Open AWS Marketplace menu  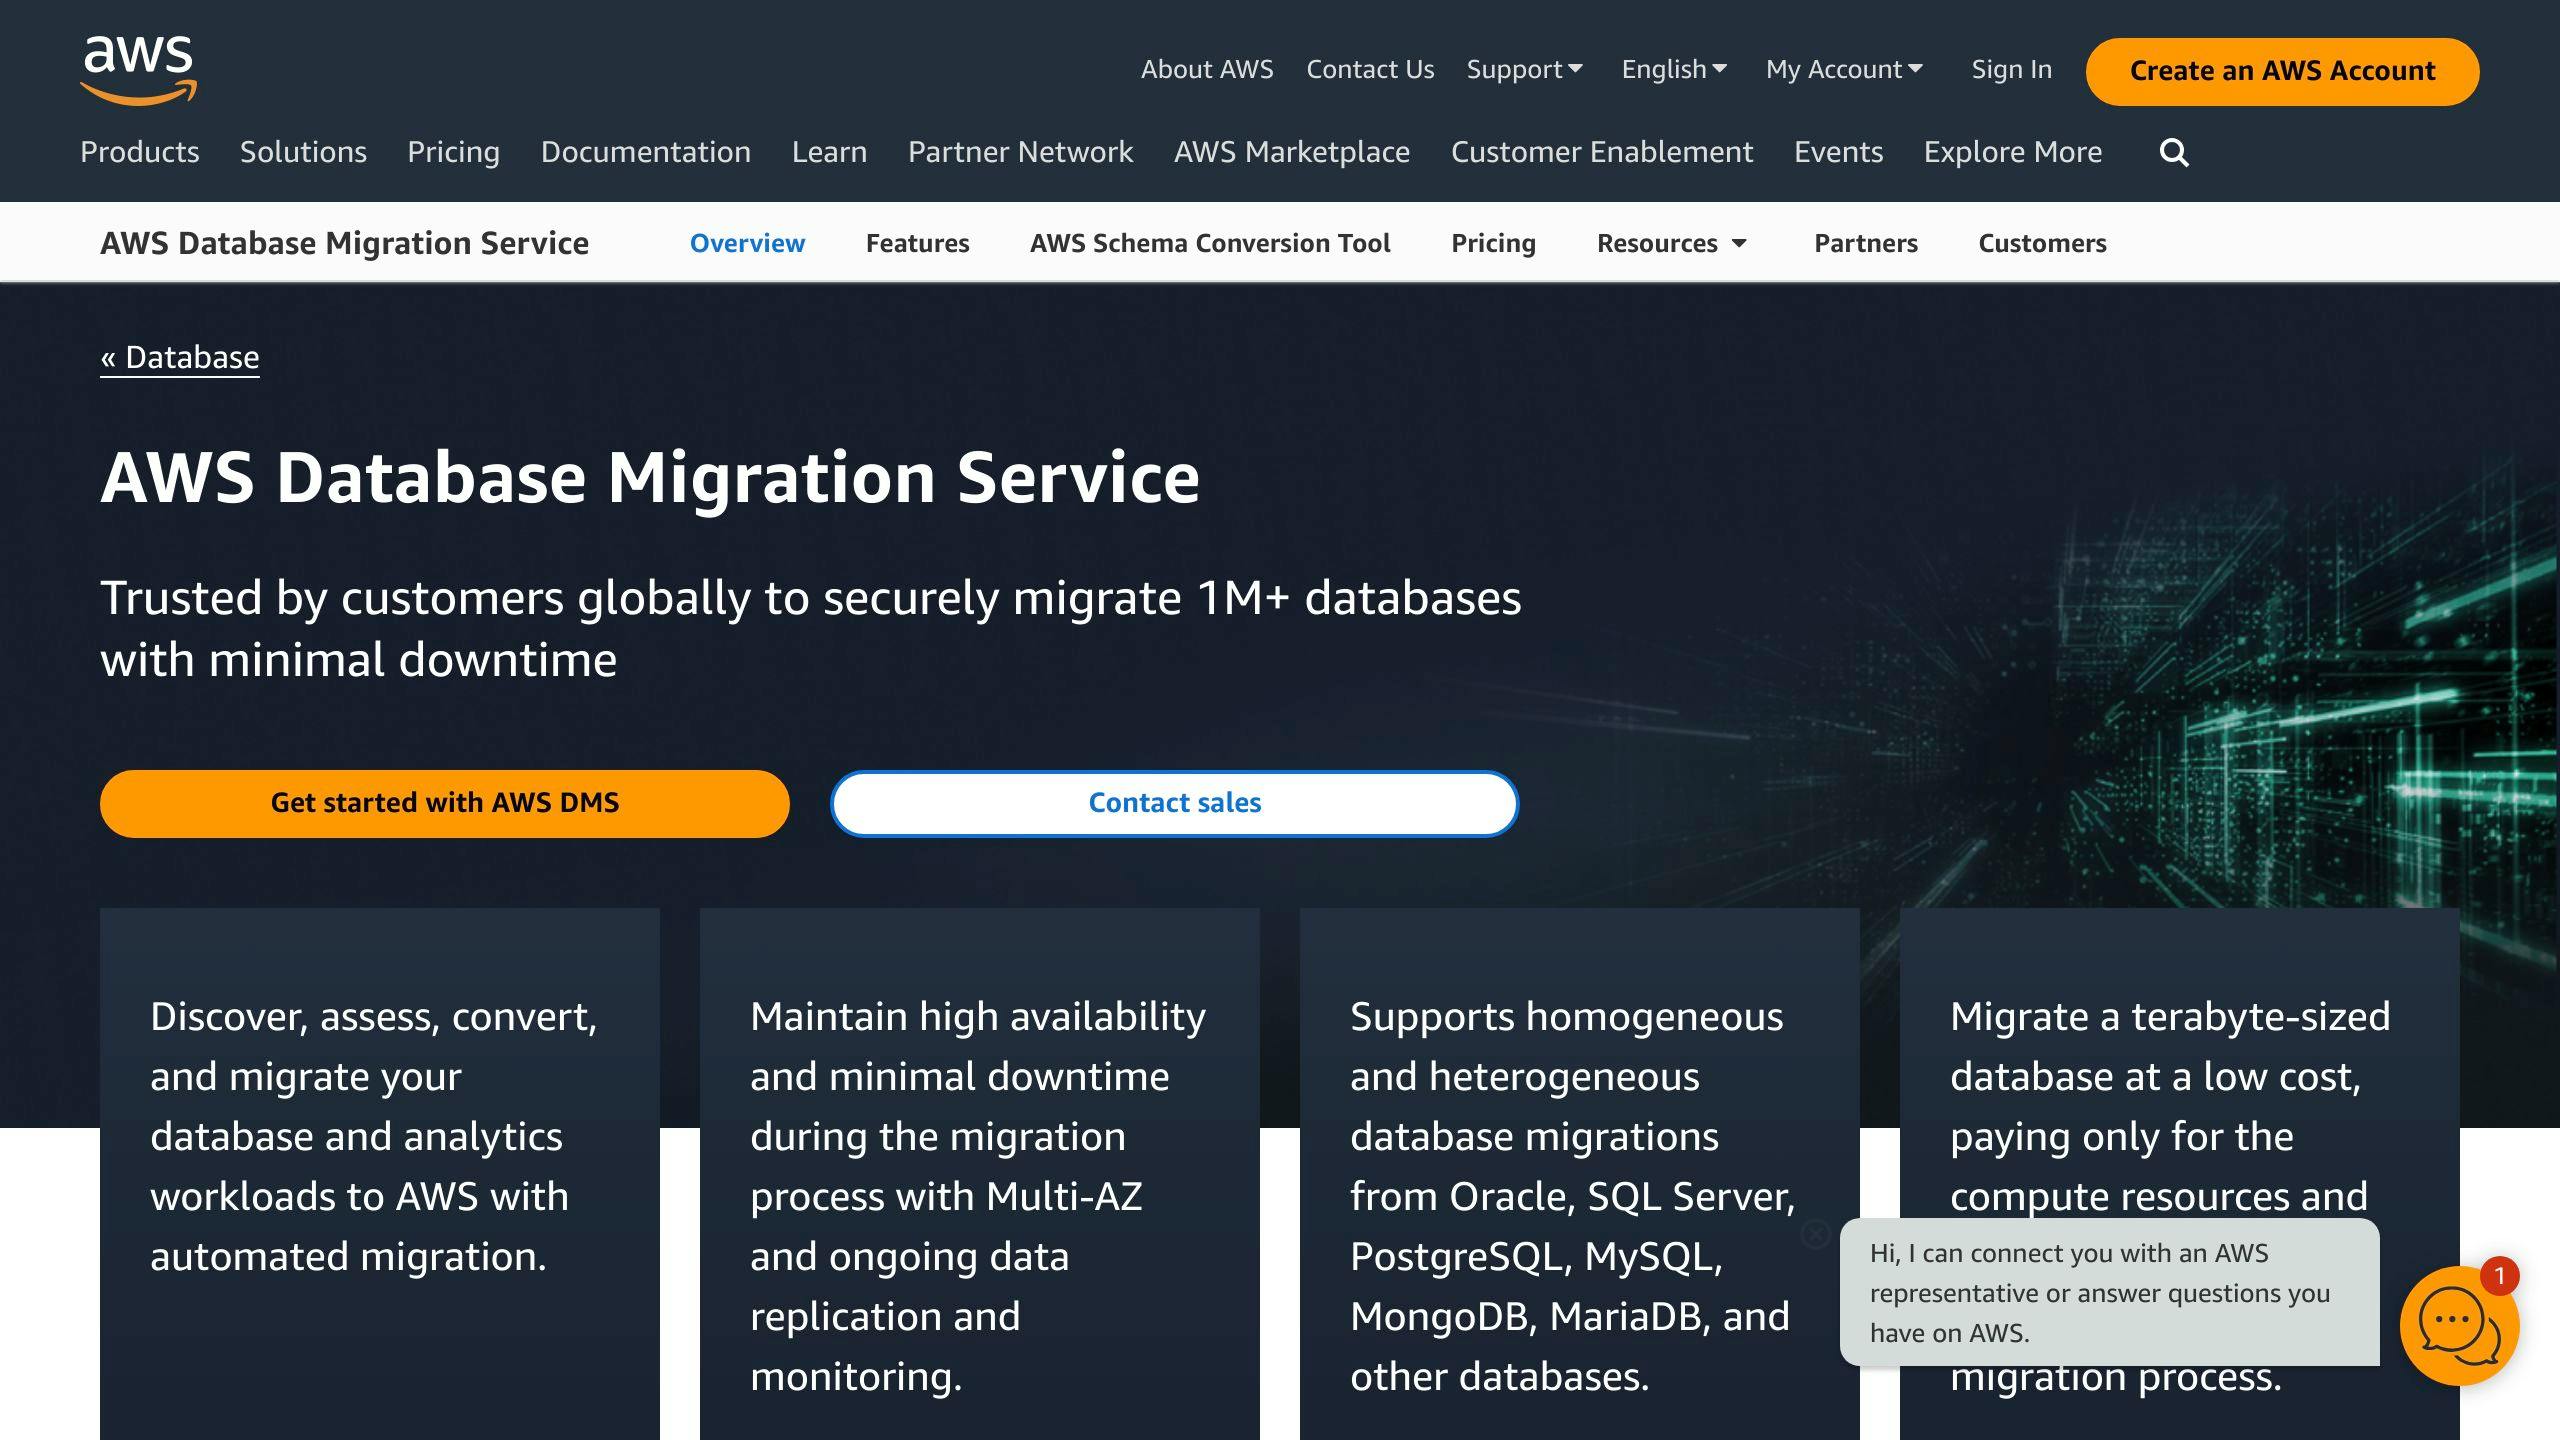coord(1291,152)
